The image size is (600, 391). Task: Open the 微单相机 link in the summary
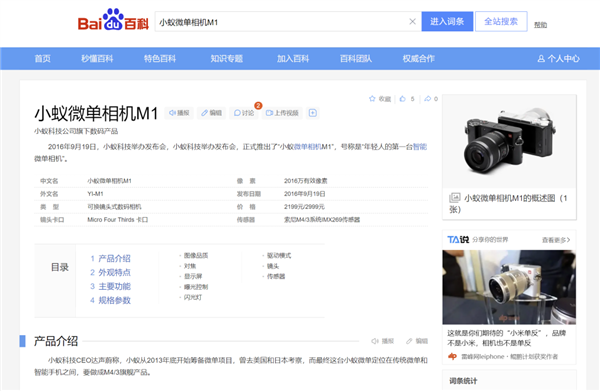point(307,147)
